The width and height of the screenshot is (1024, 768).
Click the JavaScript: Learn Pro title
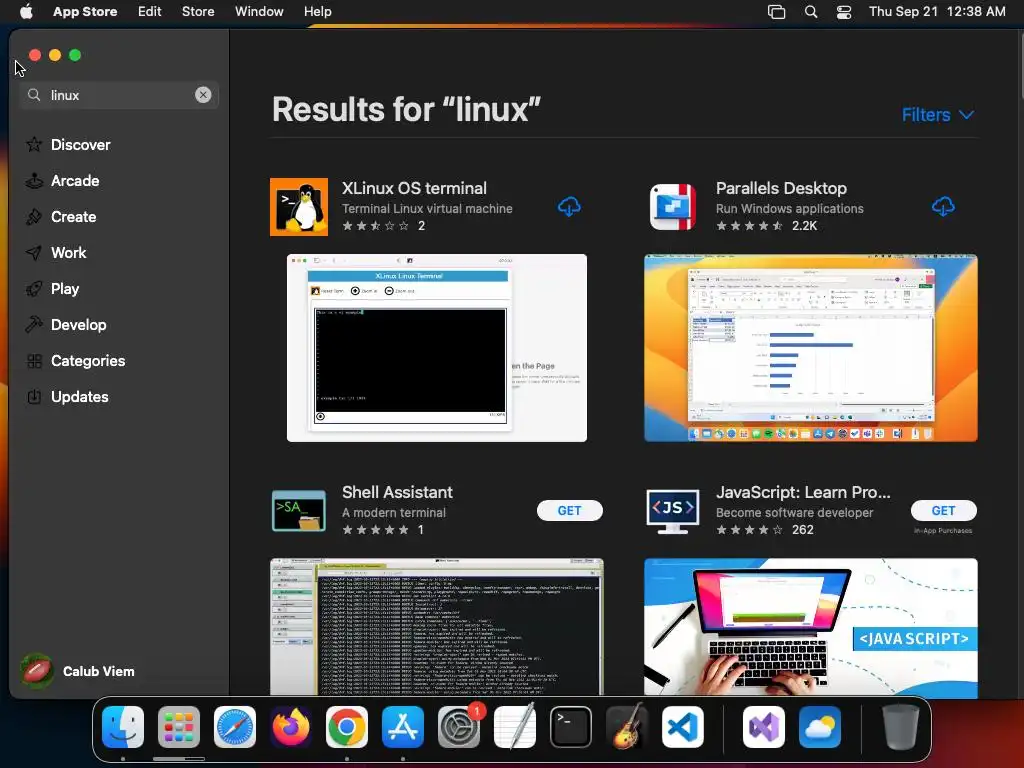803,492
